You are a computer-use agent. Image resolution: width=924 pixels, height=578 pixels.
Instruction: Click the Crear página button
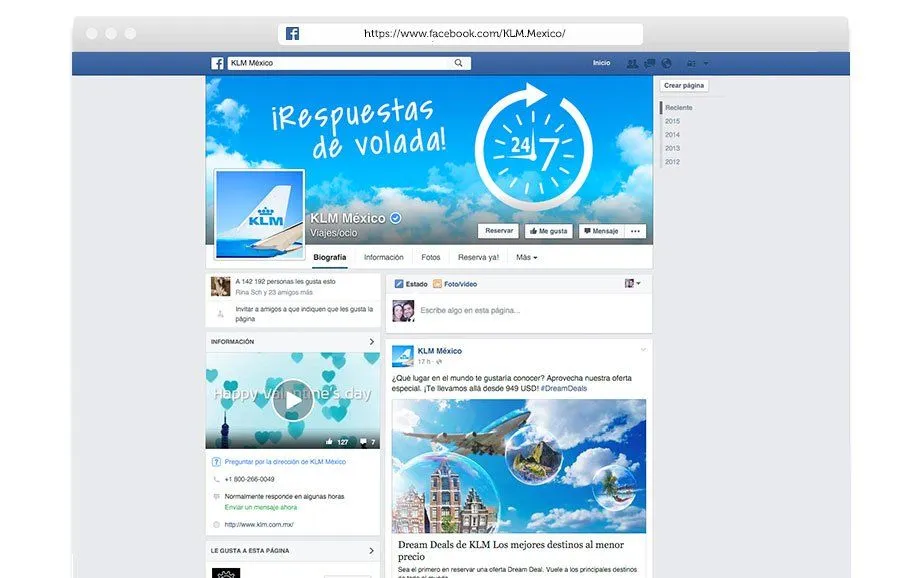click(684, 85)
